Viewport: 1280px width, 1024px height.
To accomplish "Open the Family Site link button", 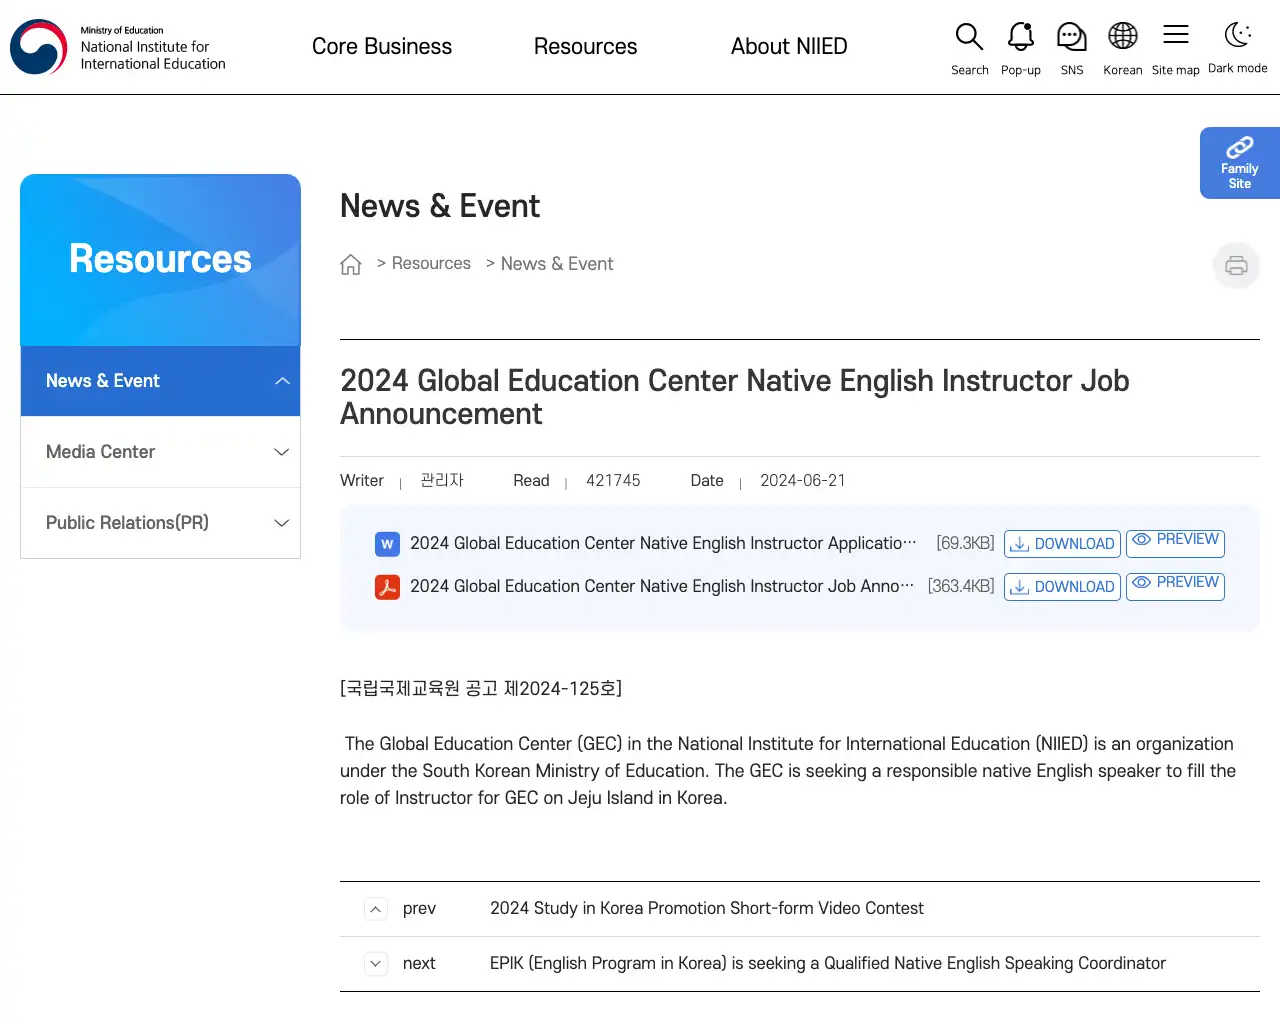I will (x=1240, y=163).
